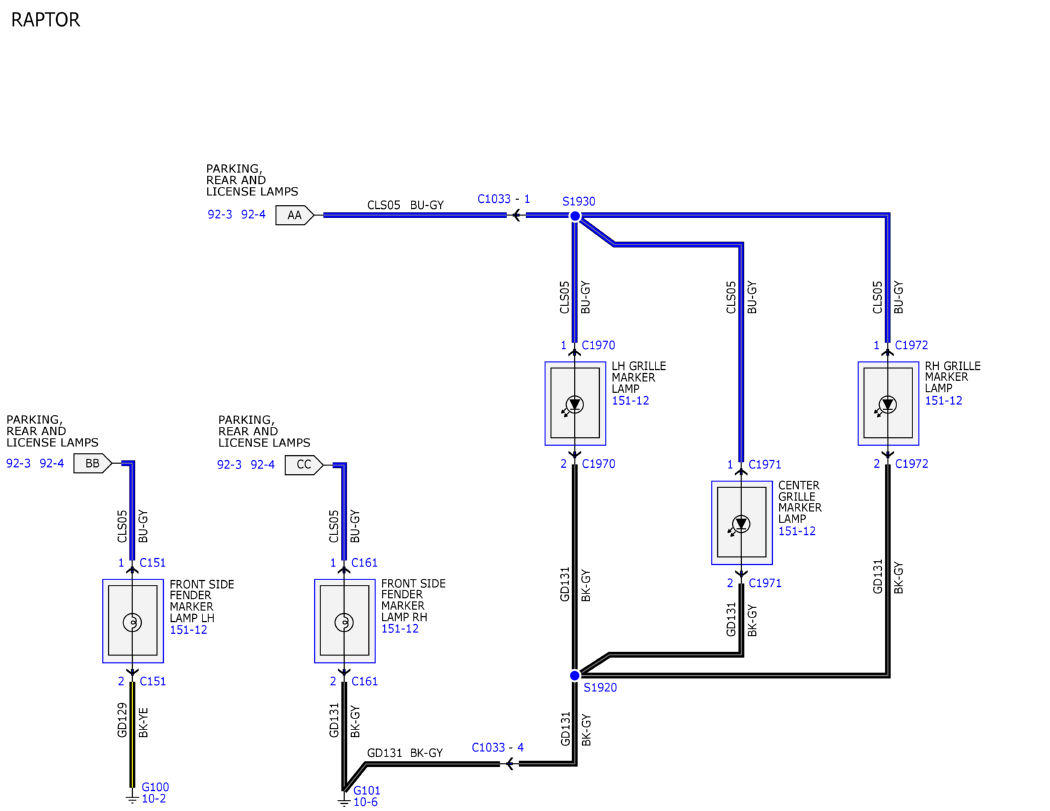Click the LH Grille Marker Lamp symbol
1050x811 pixels.
(575, 403)
